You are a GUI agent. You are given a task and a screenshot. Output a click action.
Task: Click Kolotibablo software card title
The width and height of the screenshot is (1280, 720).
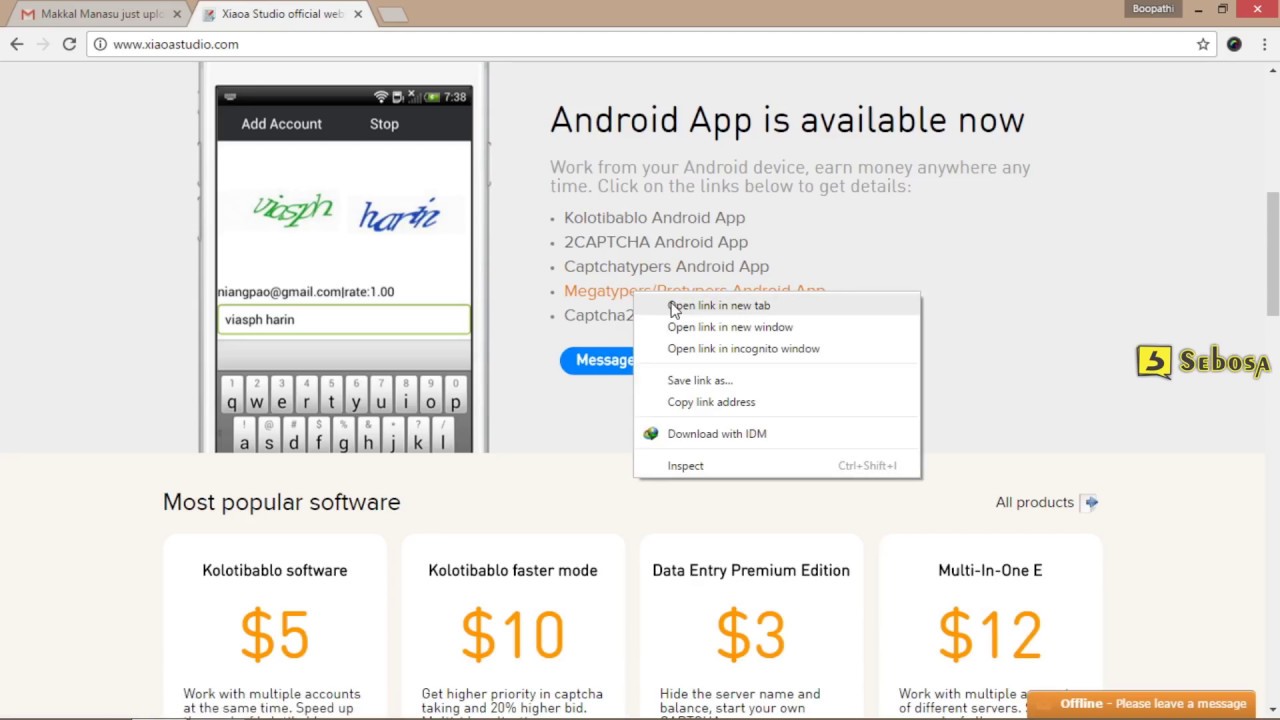[x=275, y=571]
